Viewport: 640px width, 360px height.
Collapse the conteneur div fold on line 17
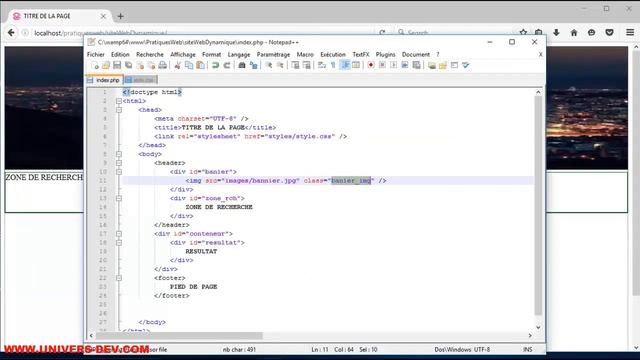[x=119, y=234]
